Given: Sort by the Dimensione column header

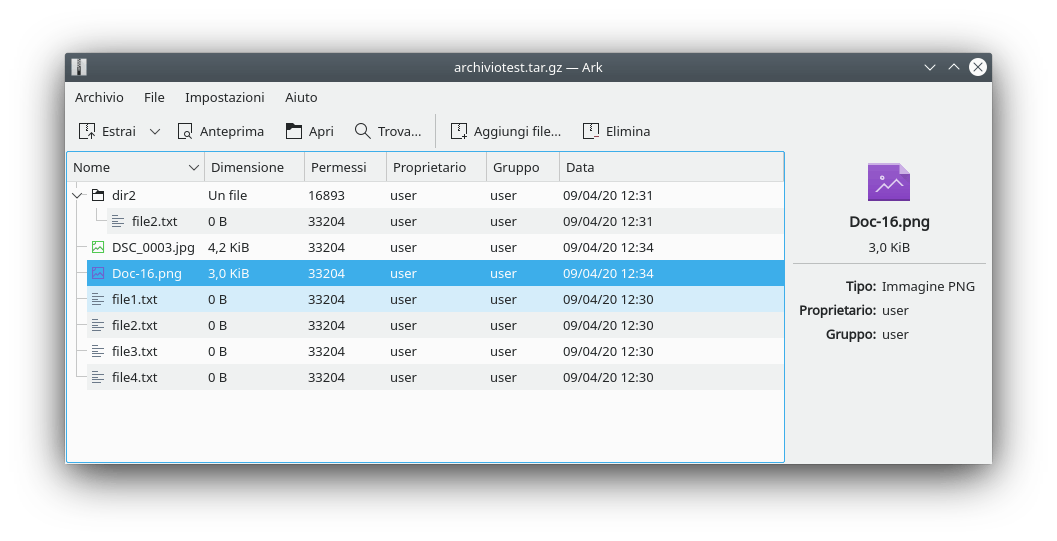Looking at the screenshot, I should 247,167.
